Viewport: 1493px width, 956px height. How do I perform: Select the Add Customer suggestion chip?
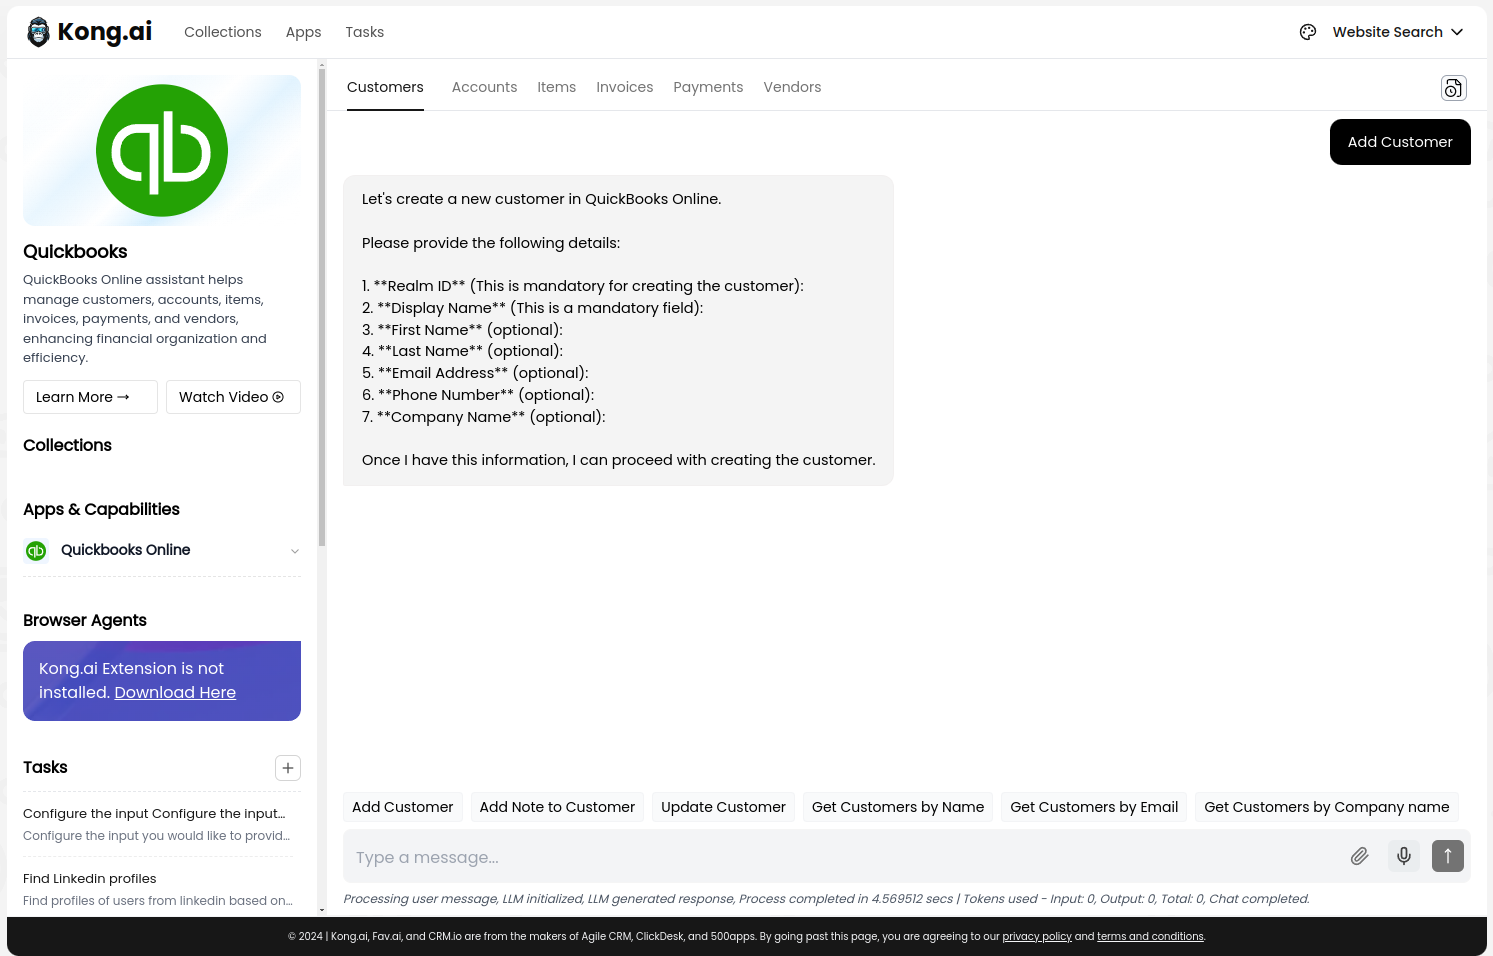tap(403, 807)
